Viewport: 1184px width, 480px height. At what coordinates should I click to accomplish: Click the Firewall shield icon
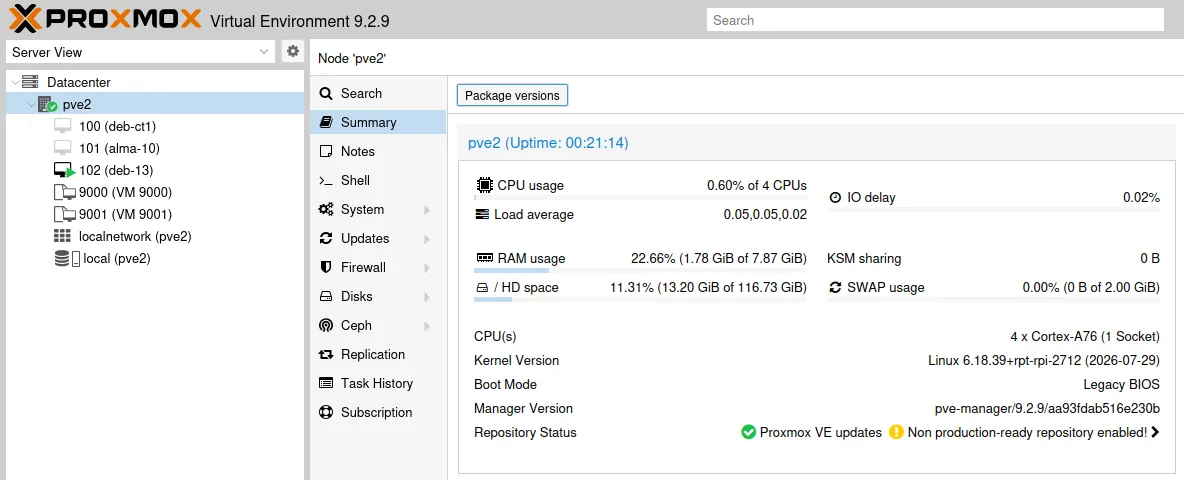point(326,267)
